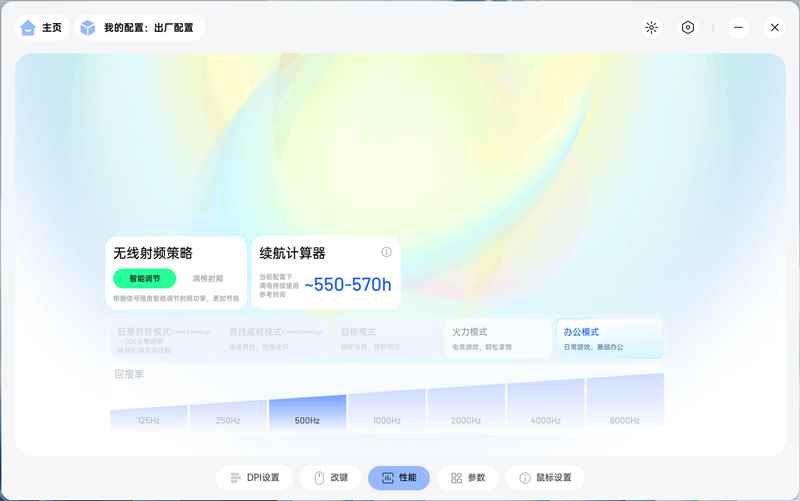Click the ~550-570h battery estimate
800x501 pixels.
click(x=347, y=285)
